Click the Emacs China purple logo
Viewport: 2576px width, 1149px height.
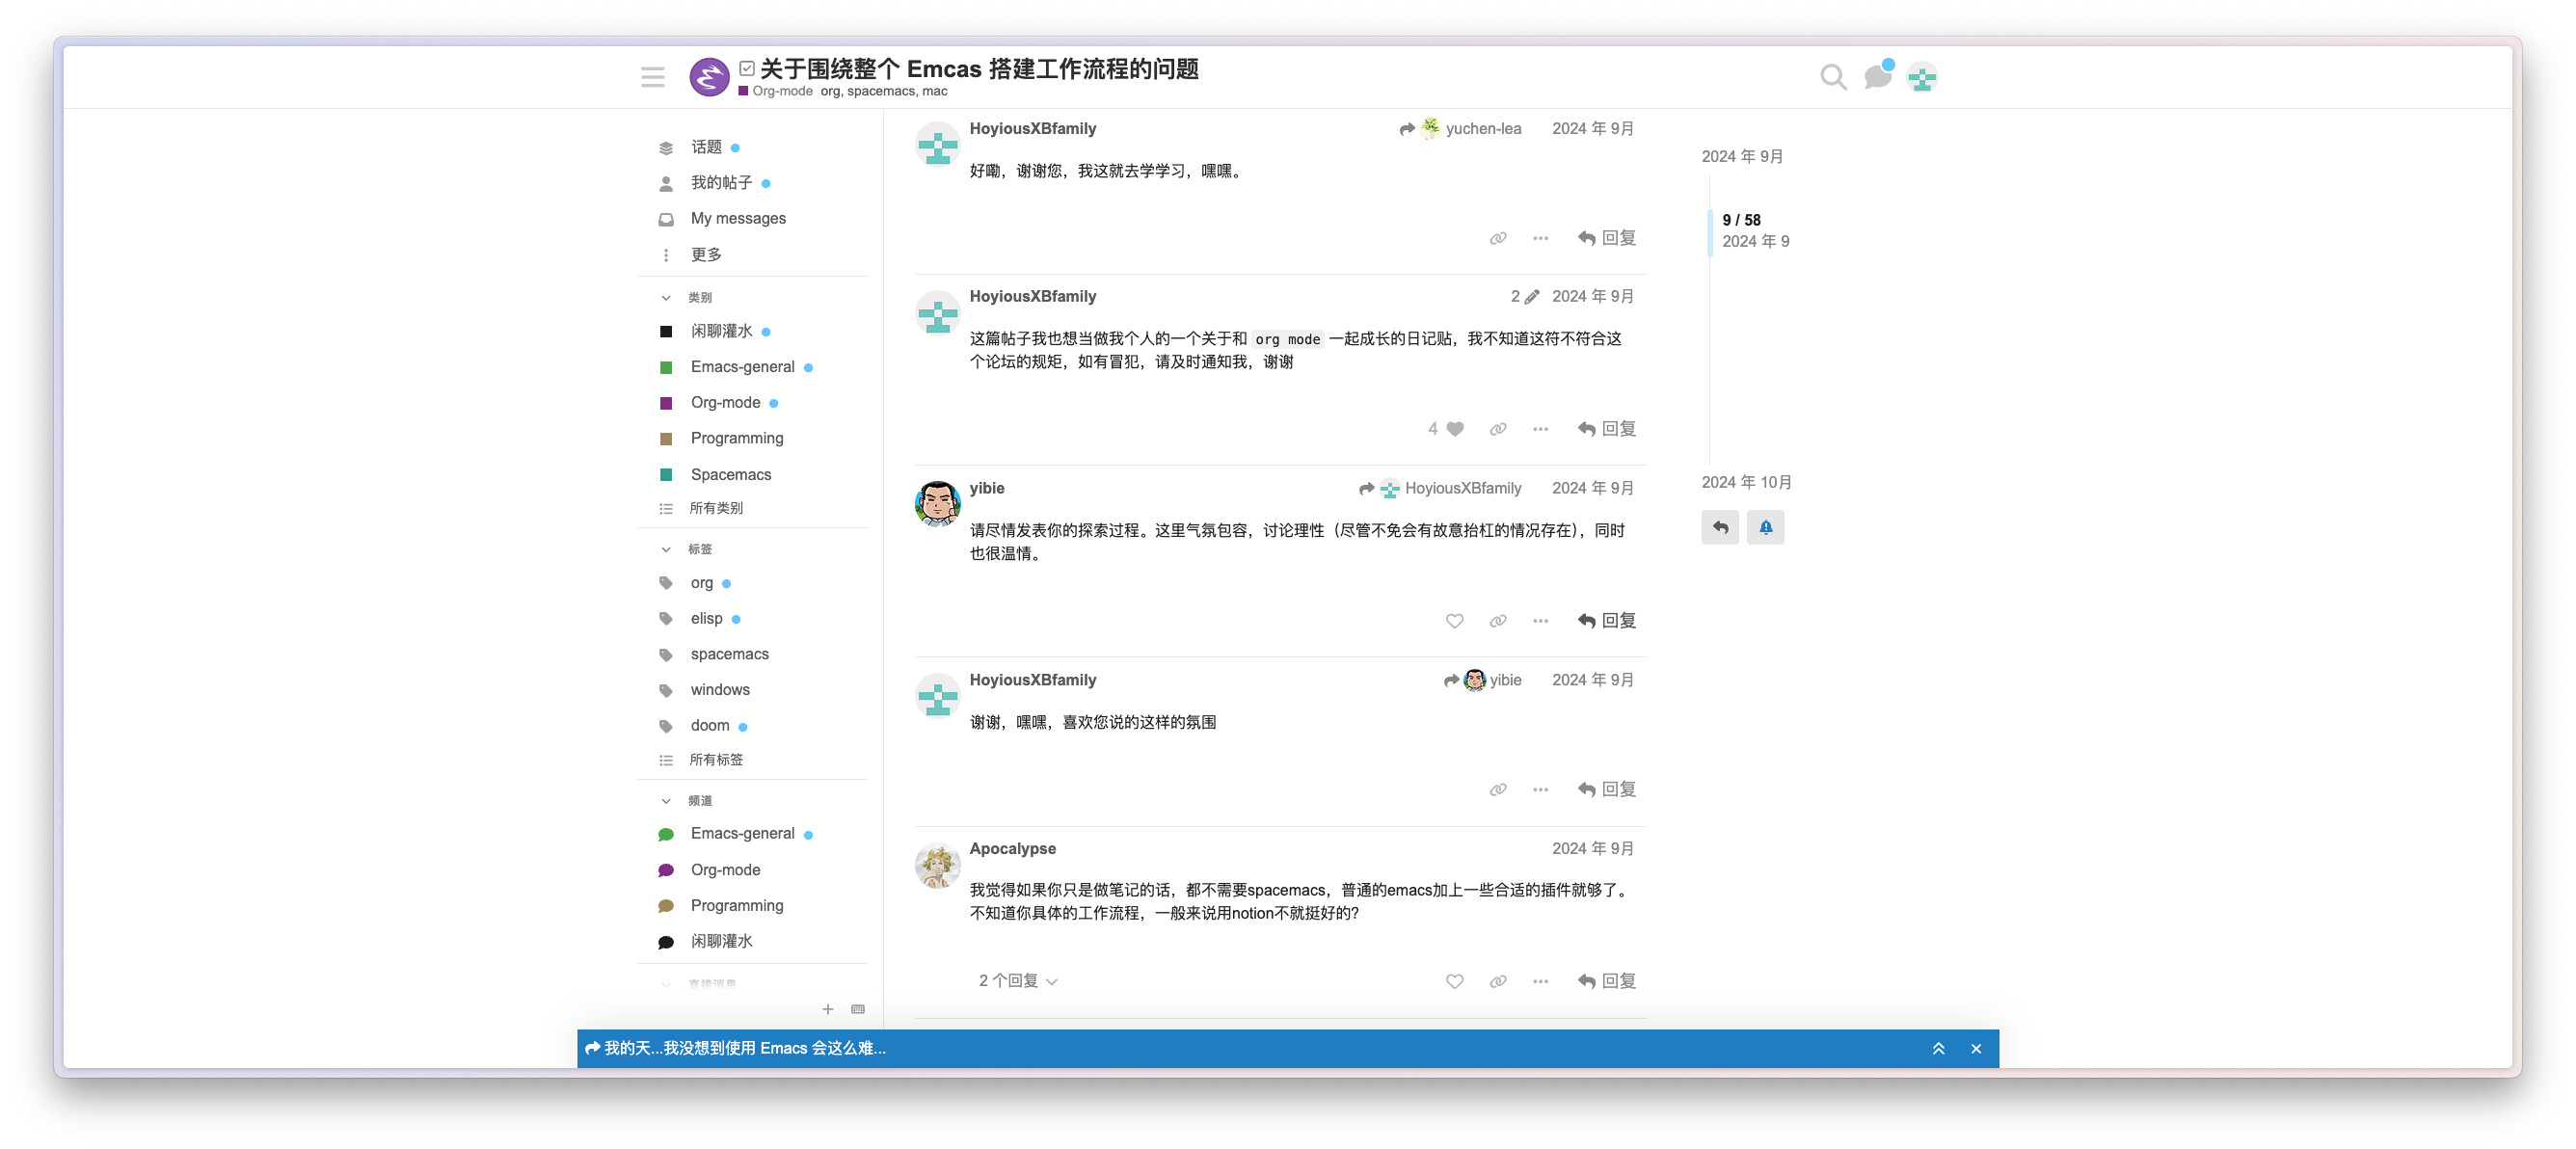coord(709,77)
